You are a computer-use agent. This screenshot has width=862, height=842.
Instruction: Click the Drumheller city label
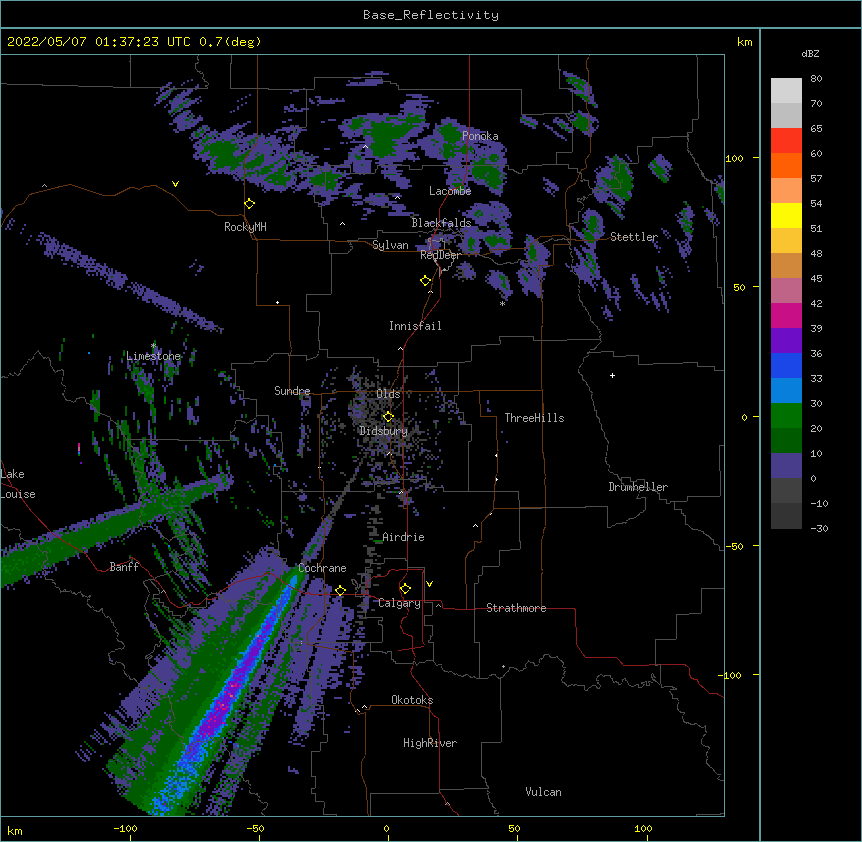638,487
